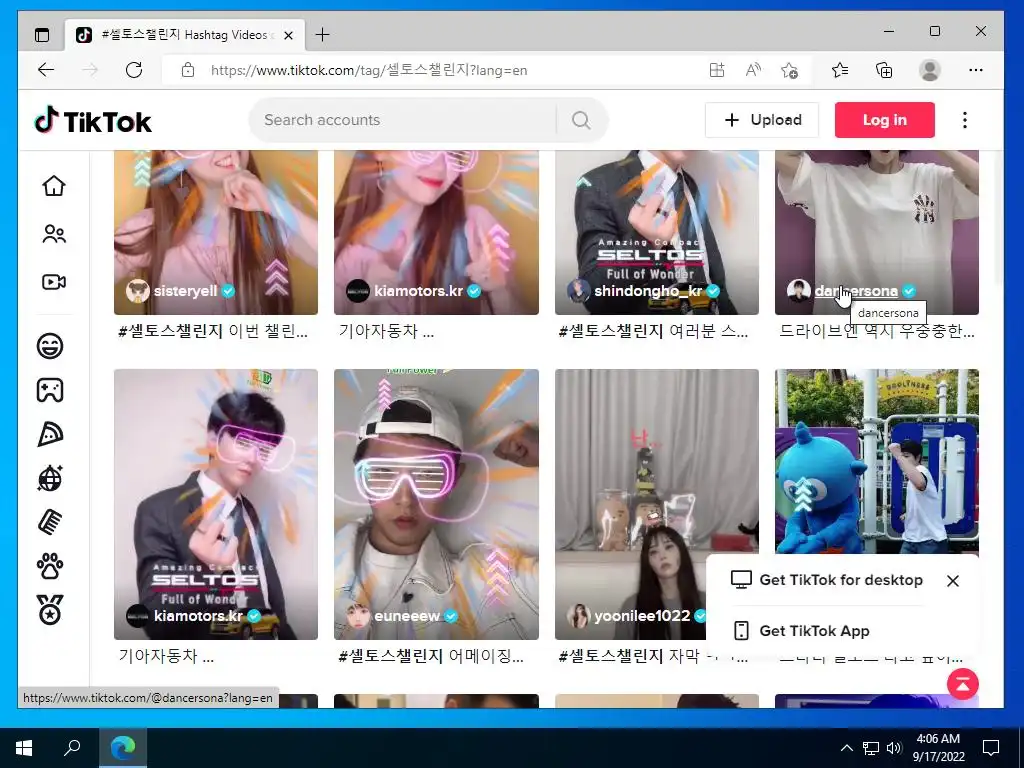Open Edge settings and more menu

(x=976, y=70)
